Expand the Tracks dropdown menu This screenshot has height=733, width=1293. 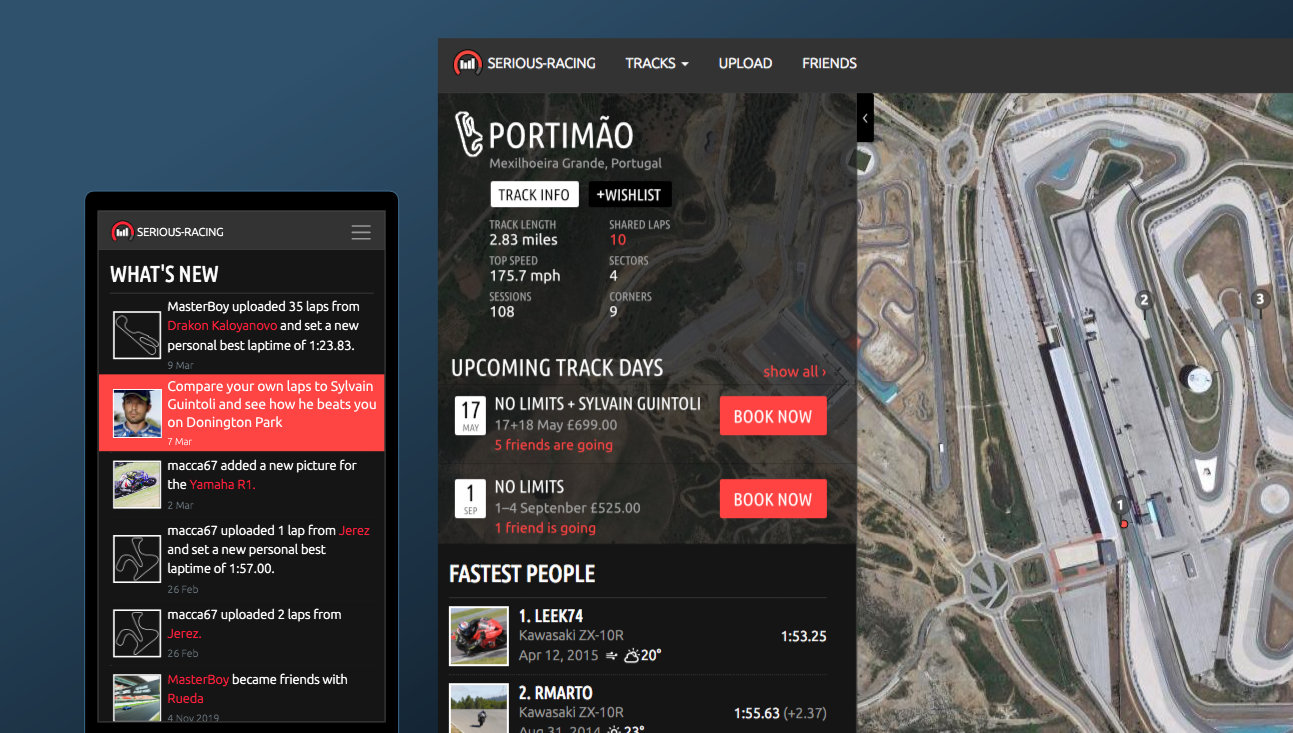657,63
